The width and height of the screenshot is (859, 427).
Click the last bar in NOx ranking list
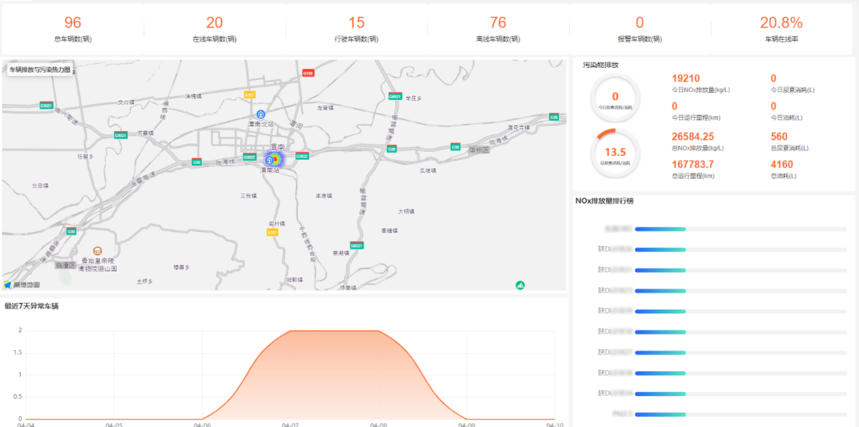point(660,412)
